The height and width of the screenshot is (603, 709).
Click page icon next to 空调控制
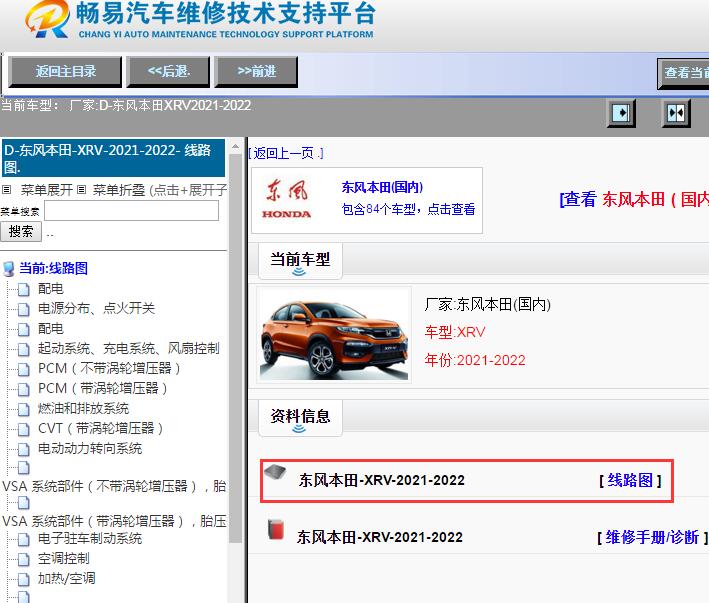click(24, 560)
